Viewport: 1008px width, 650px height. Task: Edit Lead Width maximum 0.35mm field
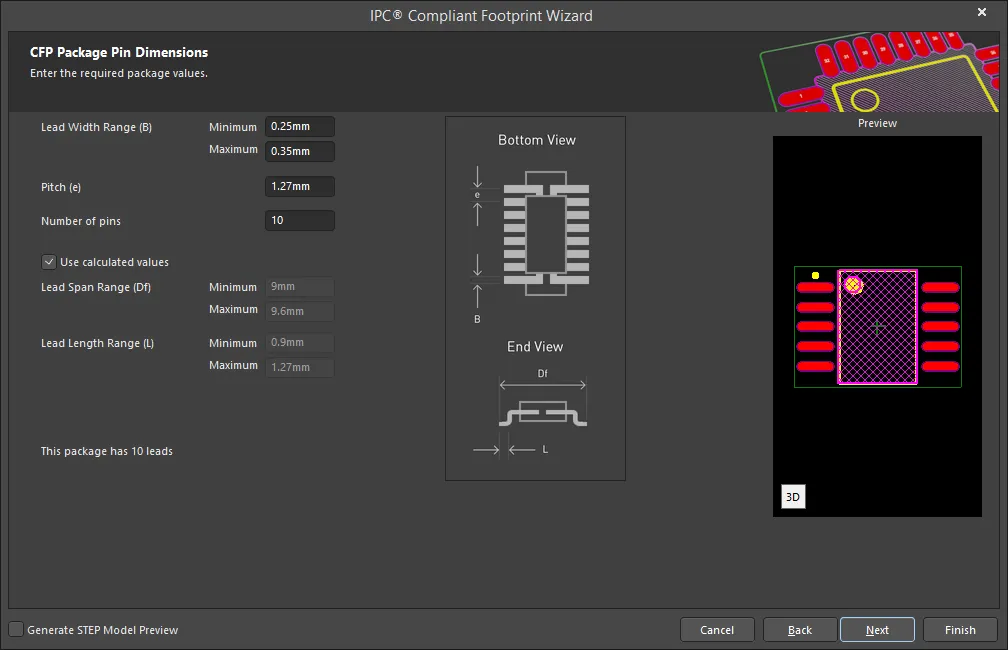point(300,151)
